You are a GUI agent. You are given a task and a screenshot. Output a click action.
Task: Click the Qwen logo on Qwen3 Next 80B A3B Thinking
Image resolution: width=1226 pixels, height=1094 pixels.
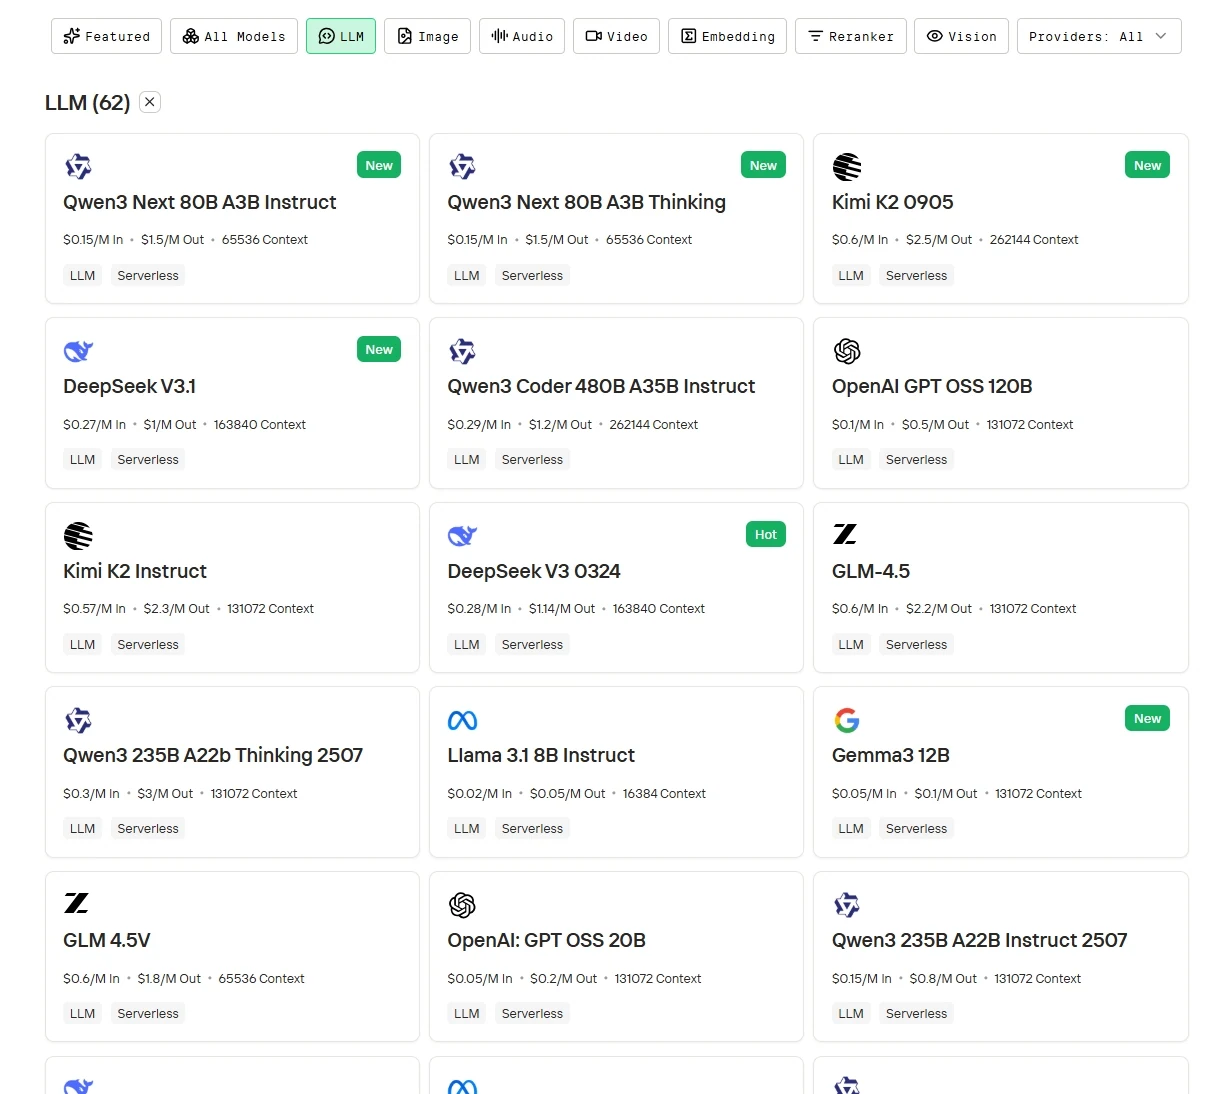(x=462, y=166)
